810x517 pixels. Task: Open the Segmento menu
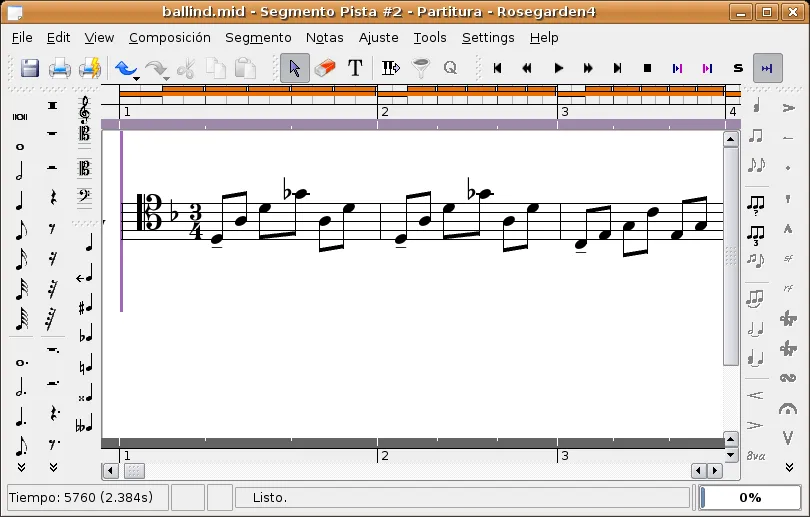(258, 38)
